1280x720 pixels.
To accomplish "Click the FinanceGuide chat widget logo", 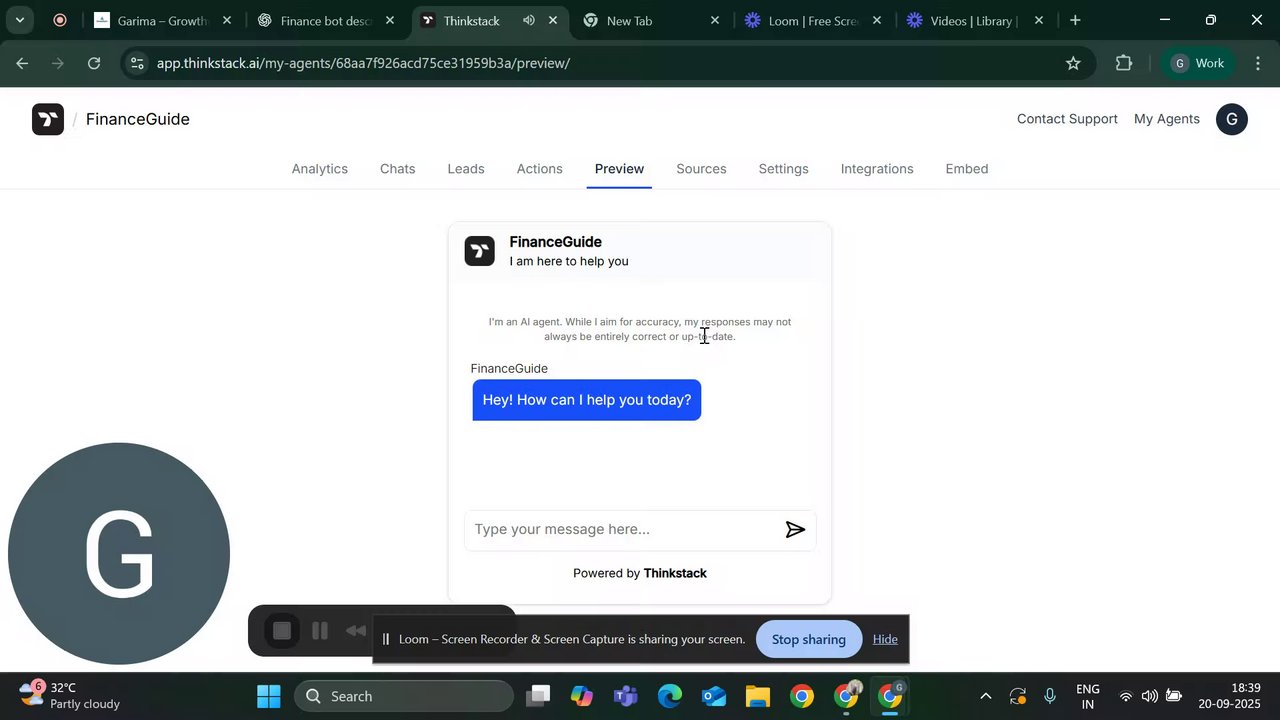I will click(x=480, y=251).
